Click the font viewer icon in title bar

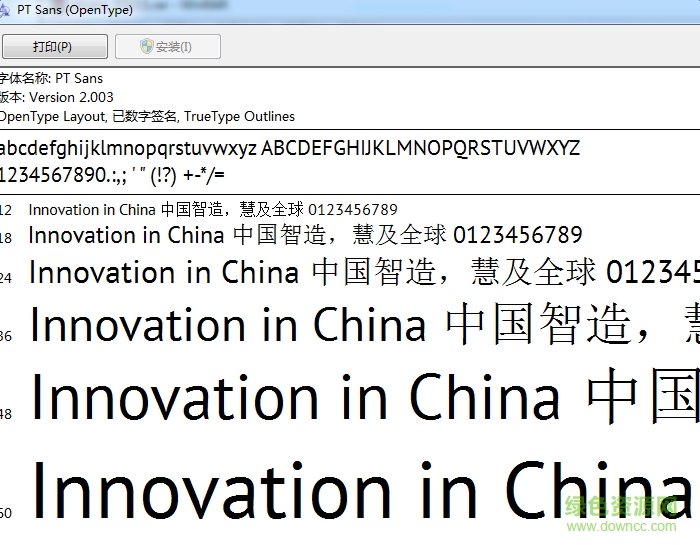[4, 10]
